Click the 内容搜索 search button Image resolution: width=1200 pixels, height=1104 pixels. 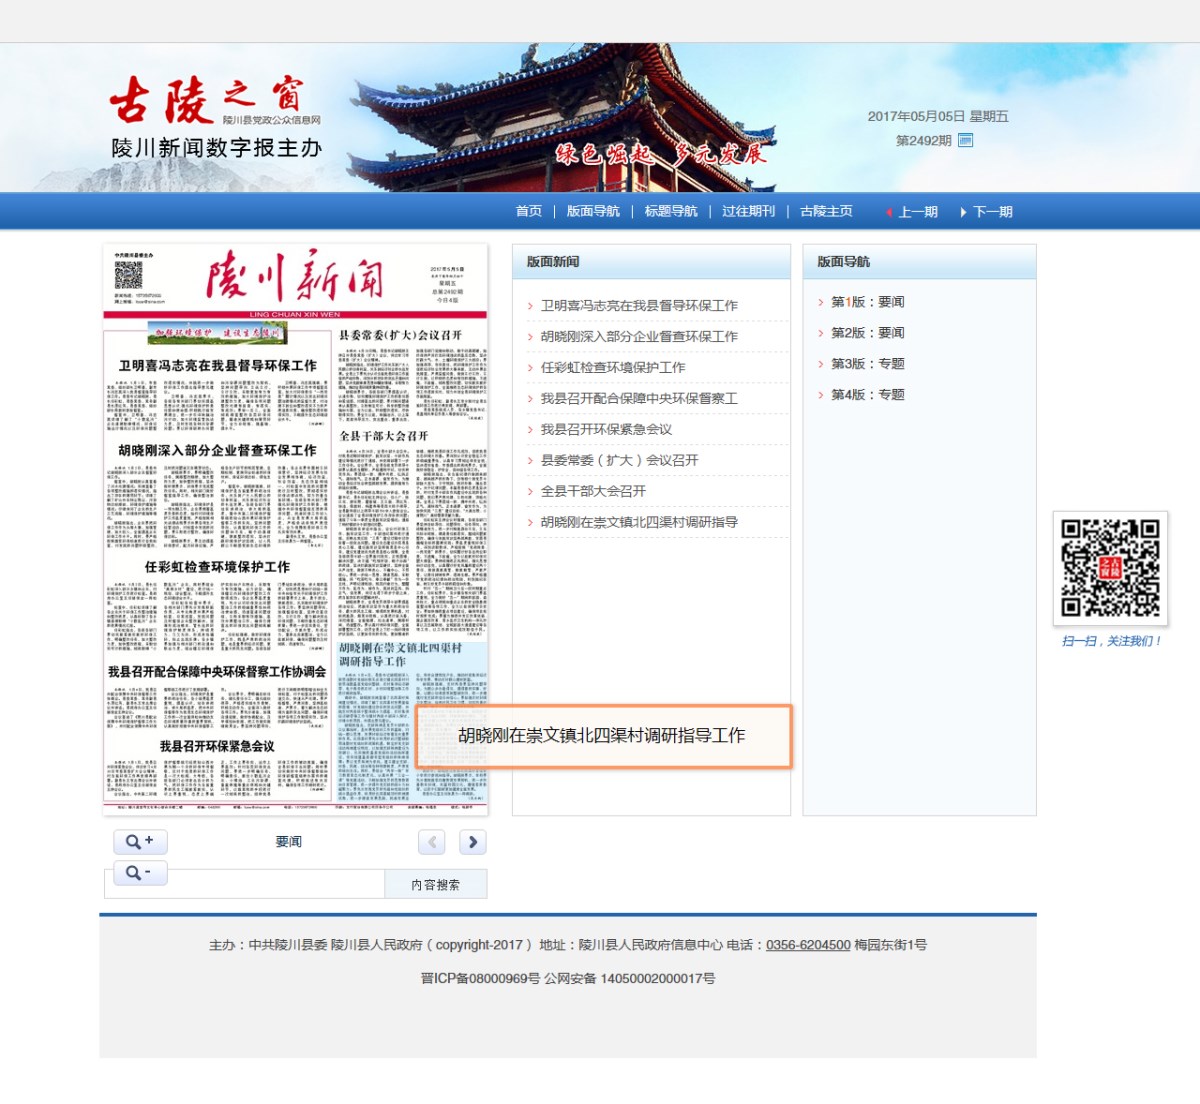(x=436, y=885)
